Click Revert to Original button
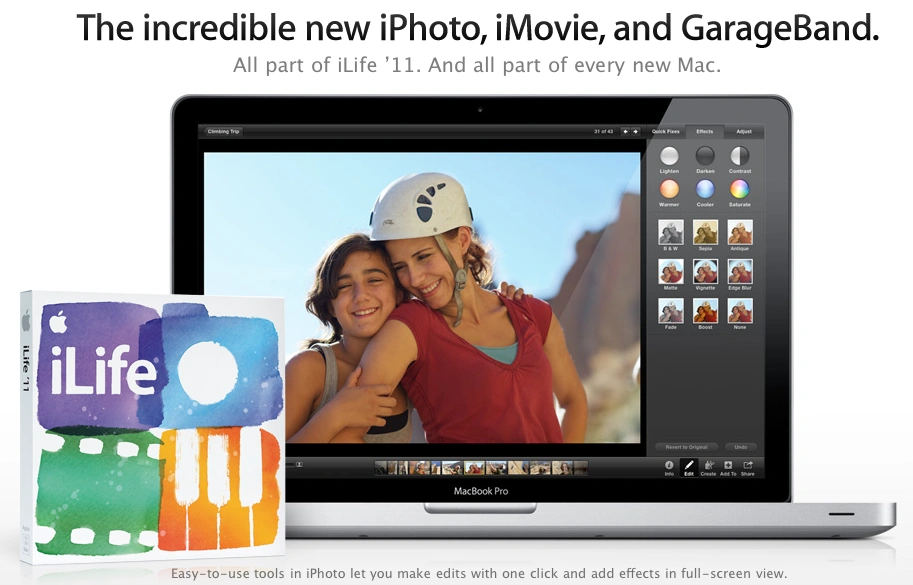The image size is (913, 585). tap(686, 447)
